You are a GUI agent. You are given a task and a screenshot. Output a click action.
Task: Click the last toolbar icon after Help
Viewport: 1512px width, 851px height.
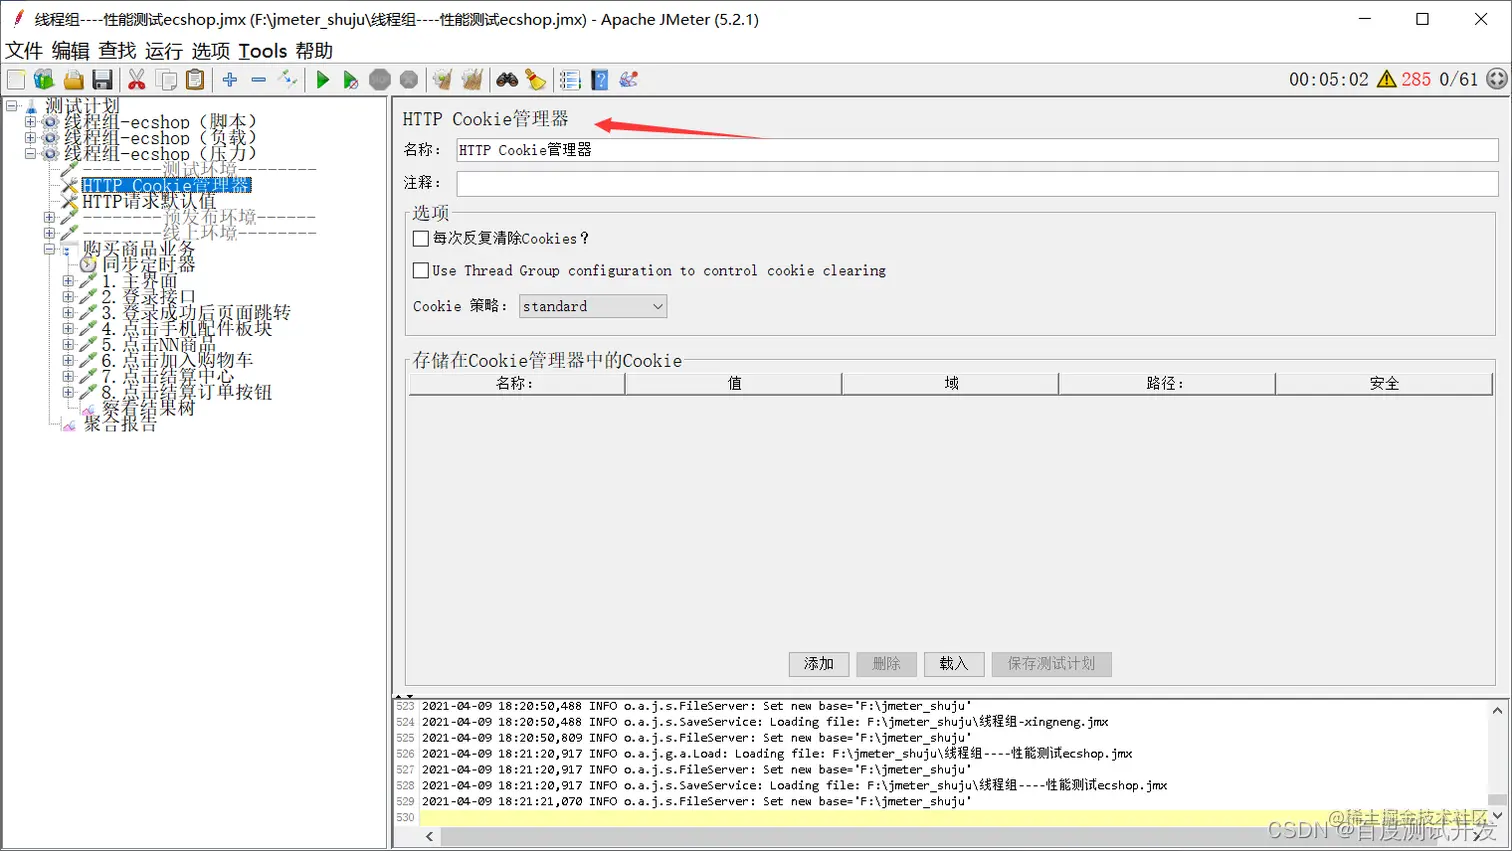(629, 80)
